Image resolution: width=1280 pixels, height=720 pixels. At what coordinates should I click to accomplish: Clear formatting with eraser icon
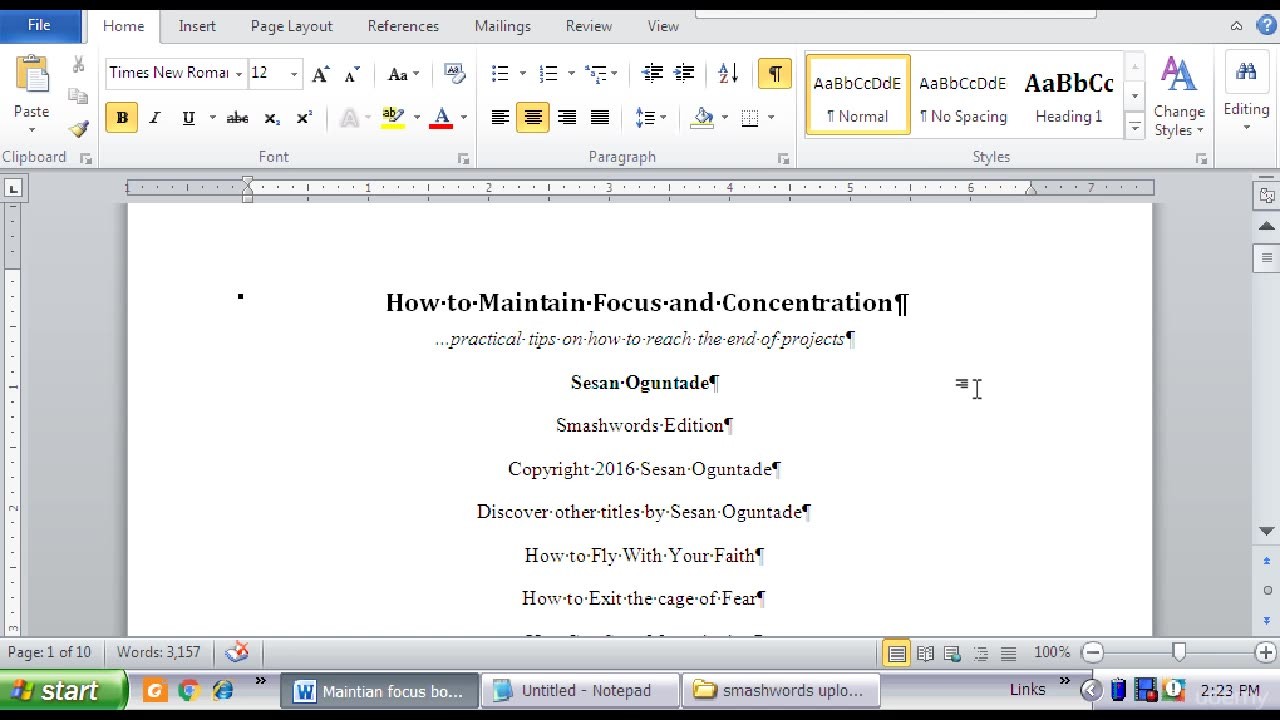[454, 73]
